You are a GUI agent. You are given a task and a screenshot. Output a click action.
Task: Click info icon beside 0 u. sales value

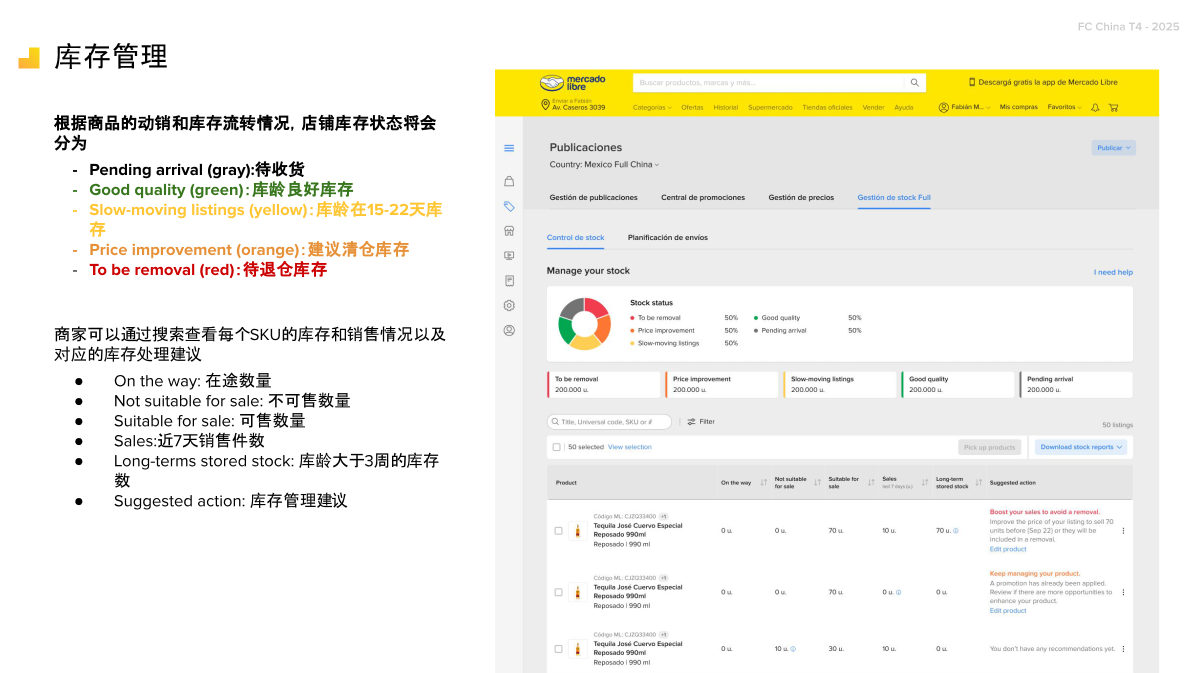[899, 592]
